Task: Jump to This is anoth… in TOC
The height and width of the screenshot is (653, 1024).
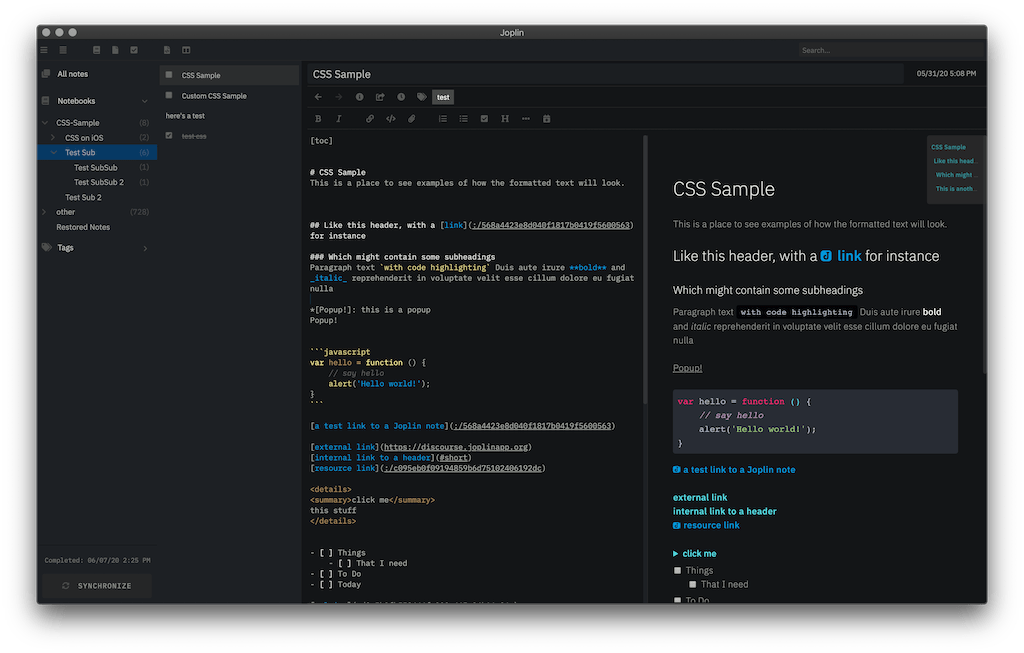Action: pos(954,189)
